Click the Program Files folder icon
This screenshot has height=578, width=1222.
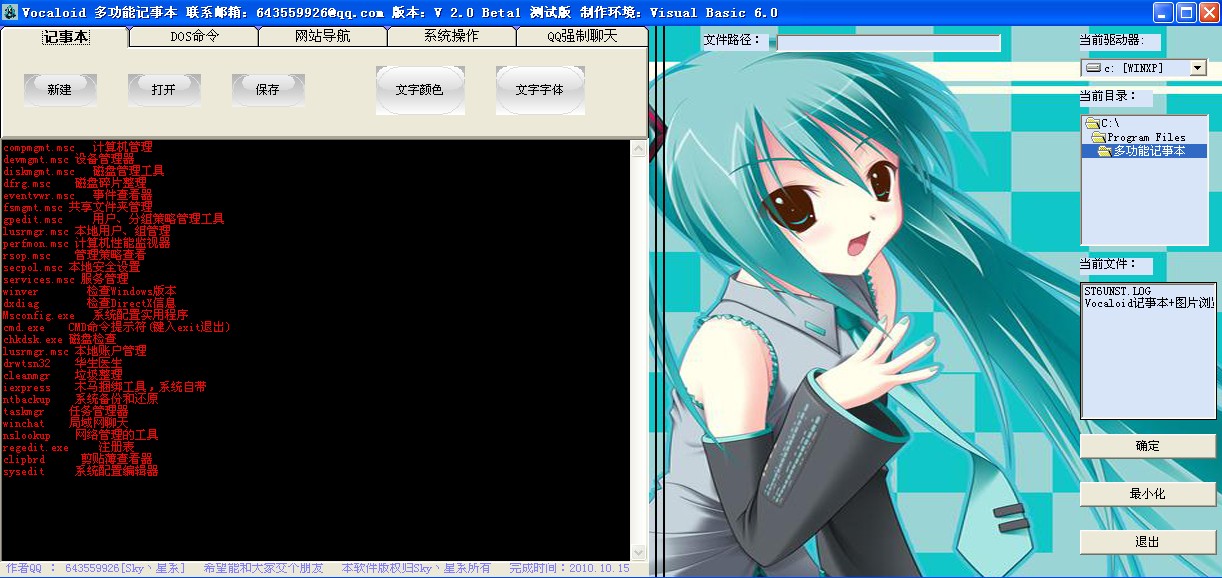pos(1098,137)
